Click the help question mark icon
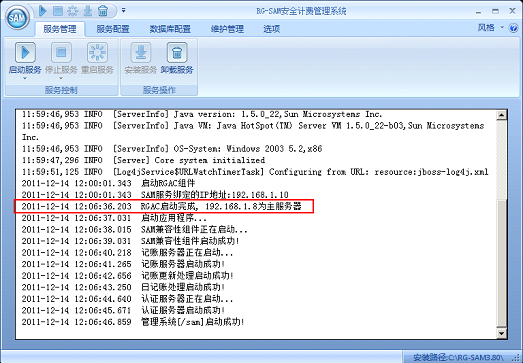Image resolution: width=523 pixels, height=363 pixels. coord(513,28)
